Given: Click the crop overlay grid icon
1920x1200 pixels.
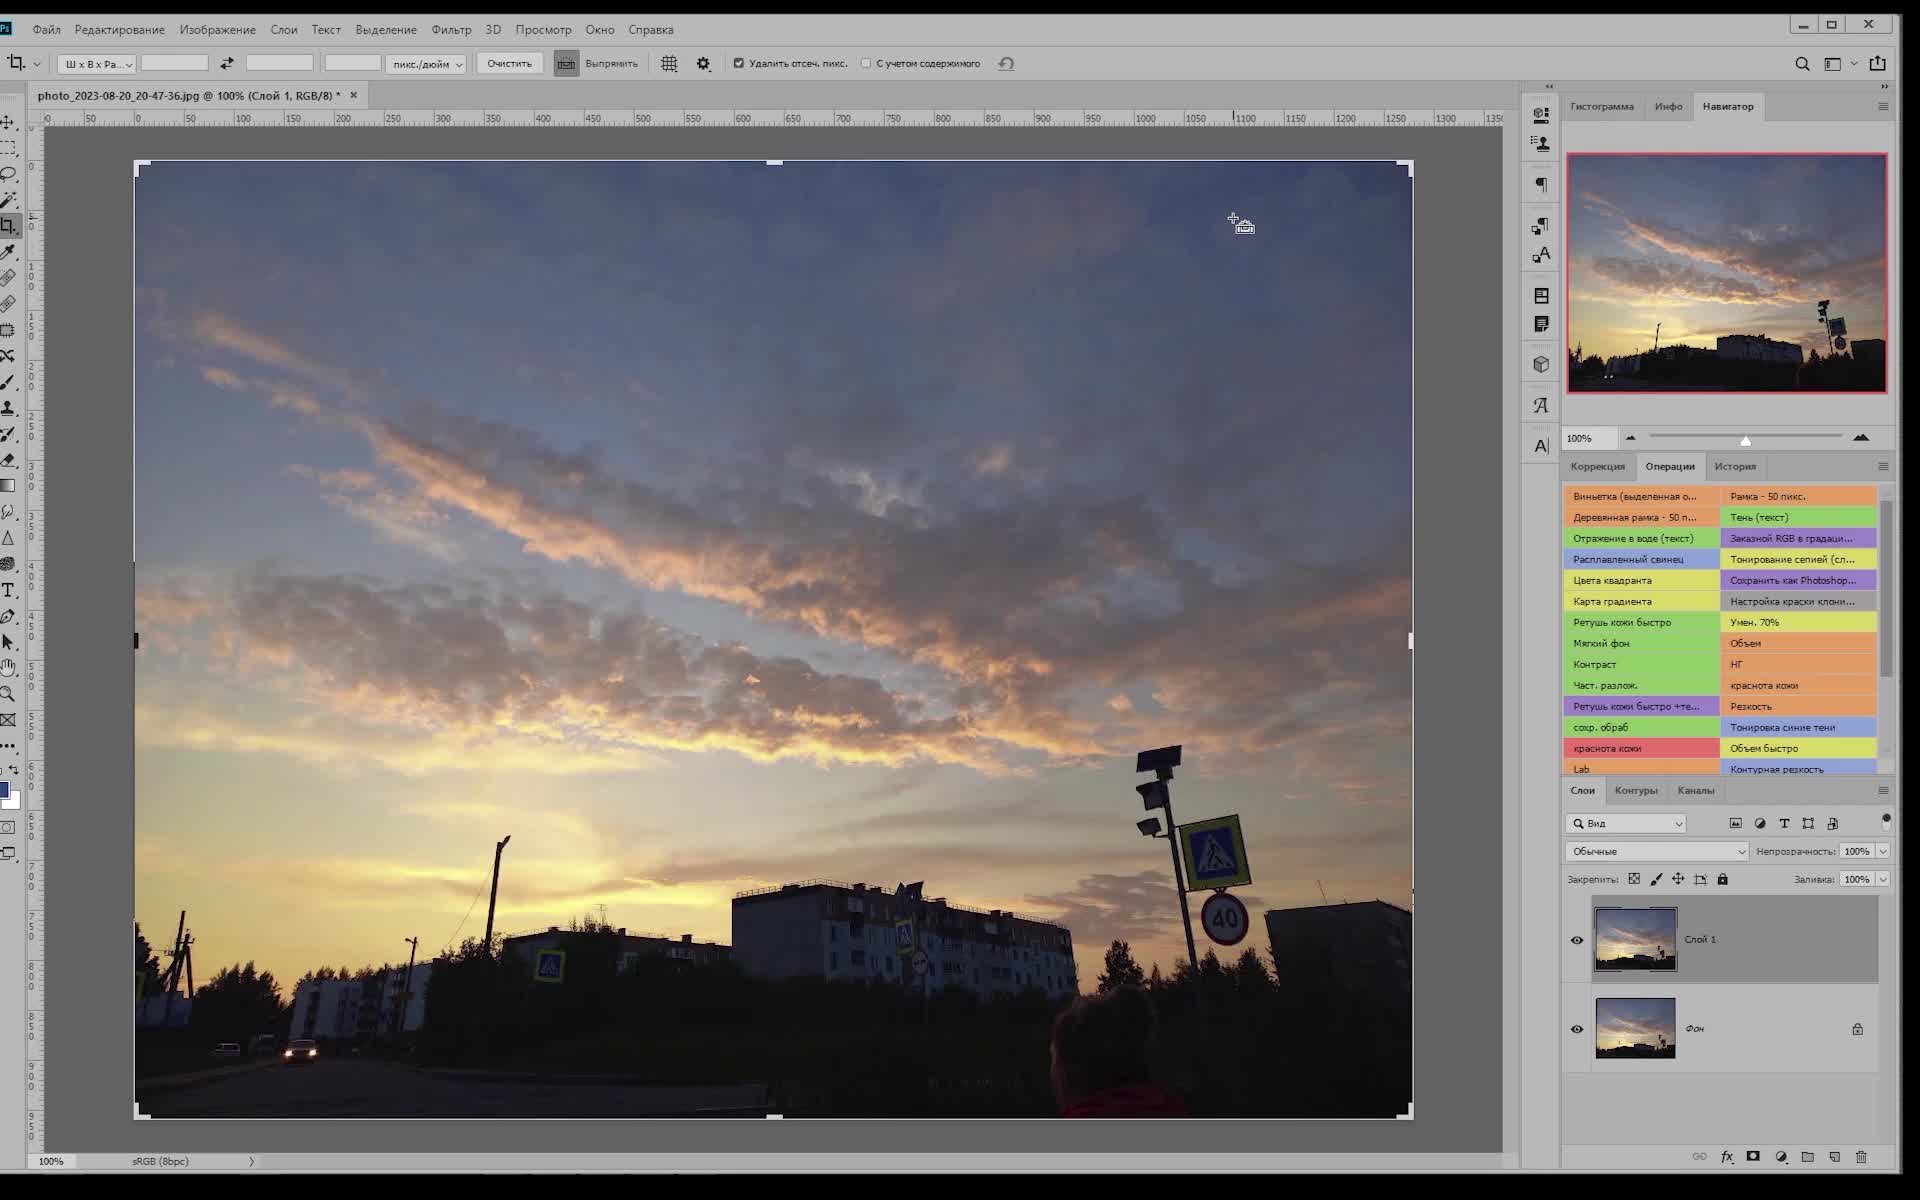Looking at the screenshot, I should [669, 64].
